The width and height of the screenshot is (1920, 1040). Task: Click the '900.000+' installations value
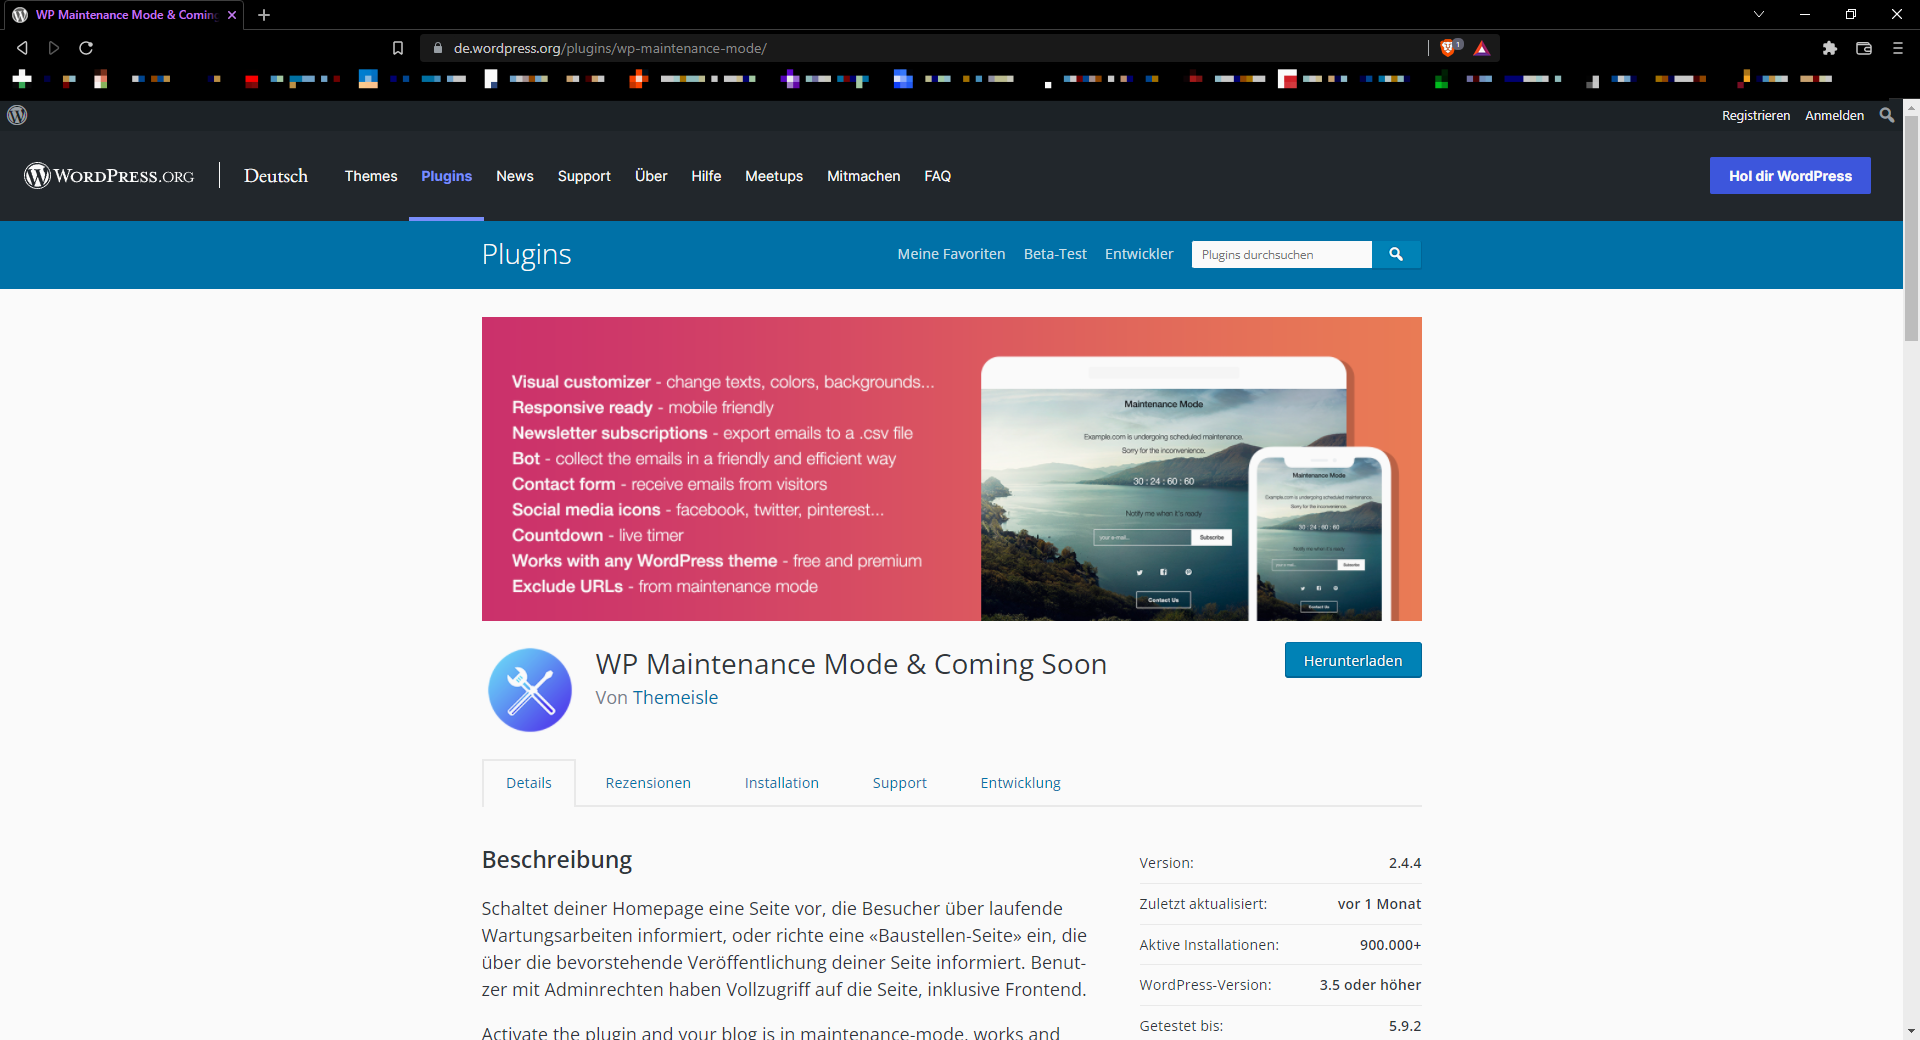(x=1390, y=945)
